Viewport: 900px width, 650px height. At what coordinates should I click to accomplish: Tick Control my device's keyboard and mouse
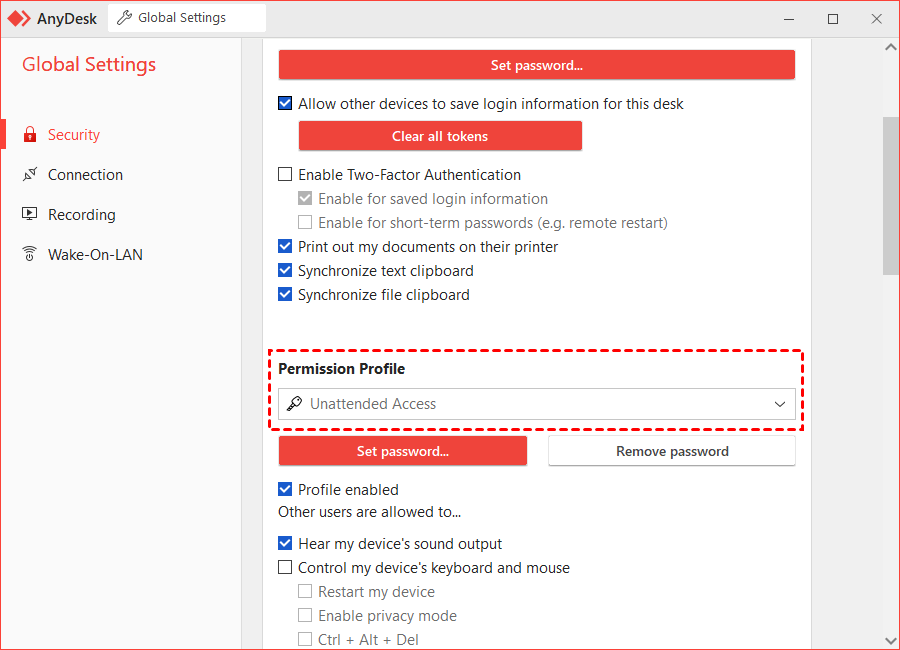click(285, 567)
